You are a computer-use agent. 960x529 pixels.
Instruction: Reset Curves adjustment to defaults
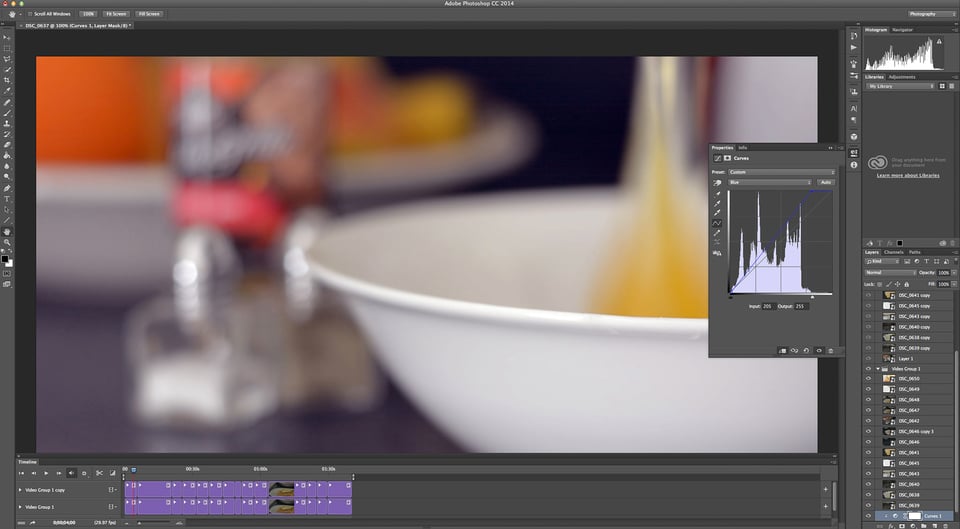(x=806, y=351)
